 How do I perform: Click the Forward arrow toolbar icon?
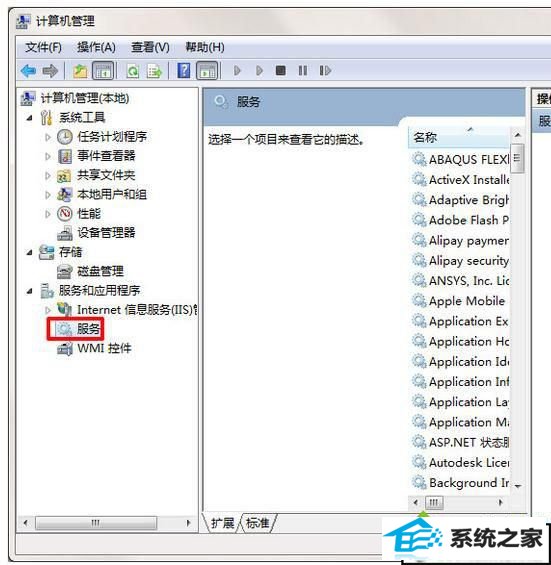pos(50,71)
